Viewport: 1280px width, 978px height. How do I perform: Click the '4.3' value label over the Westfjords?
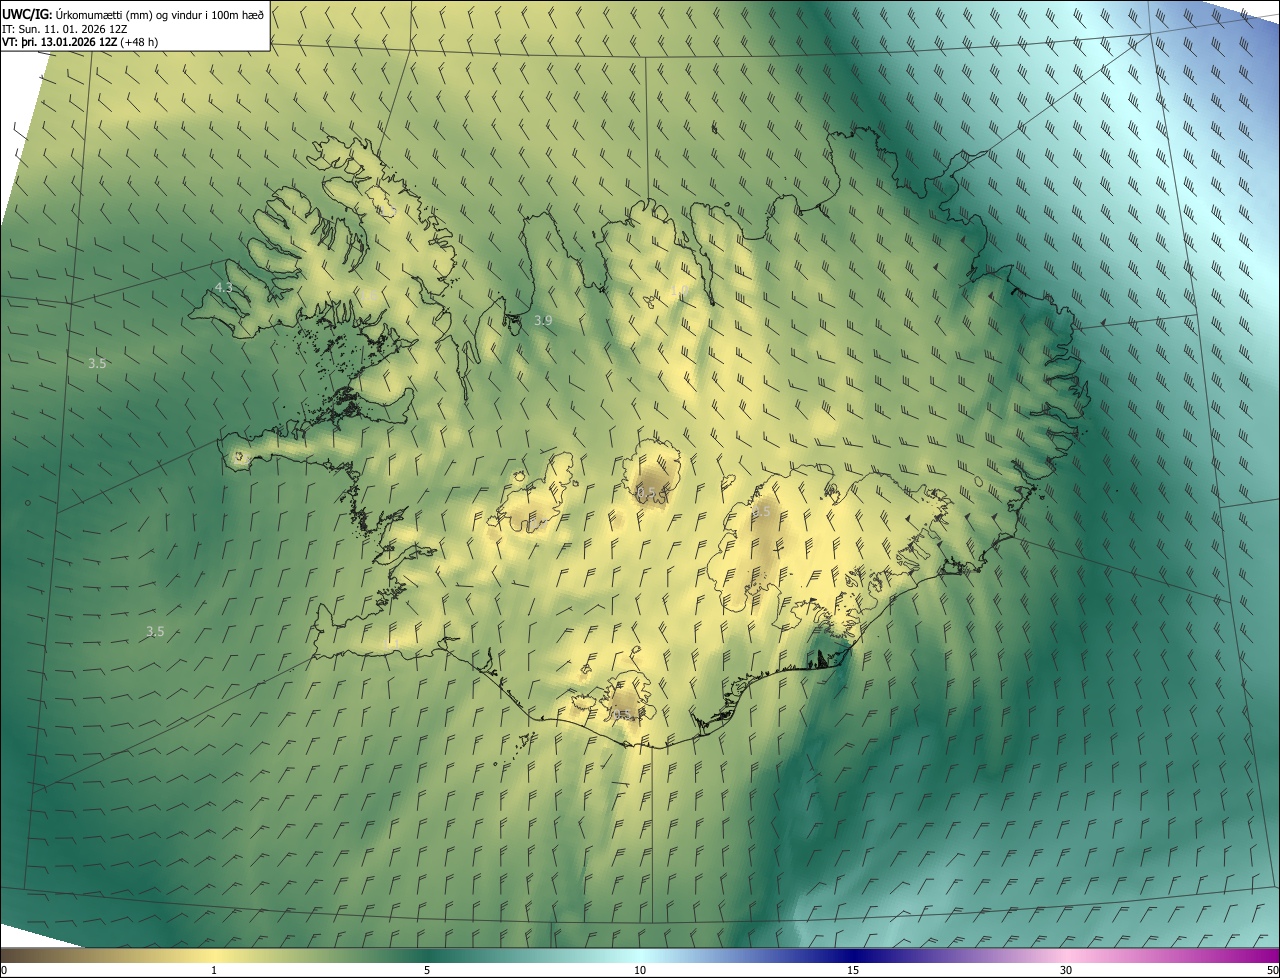[224, 287]
